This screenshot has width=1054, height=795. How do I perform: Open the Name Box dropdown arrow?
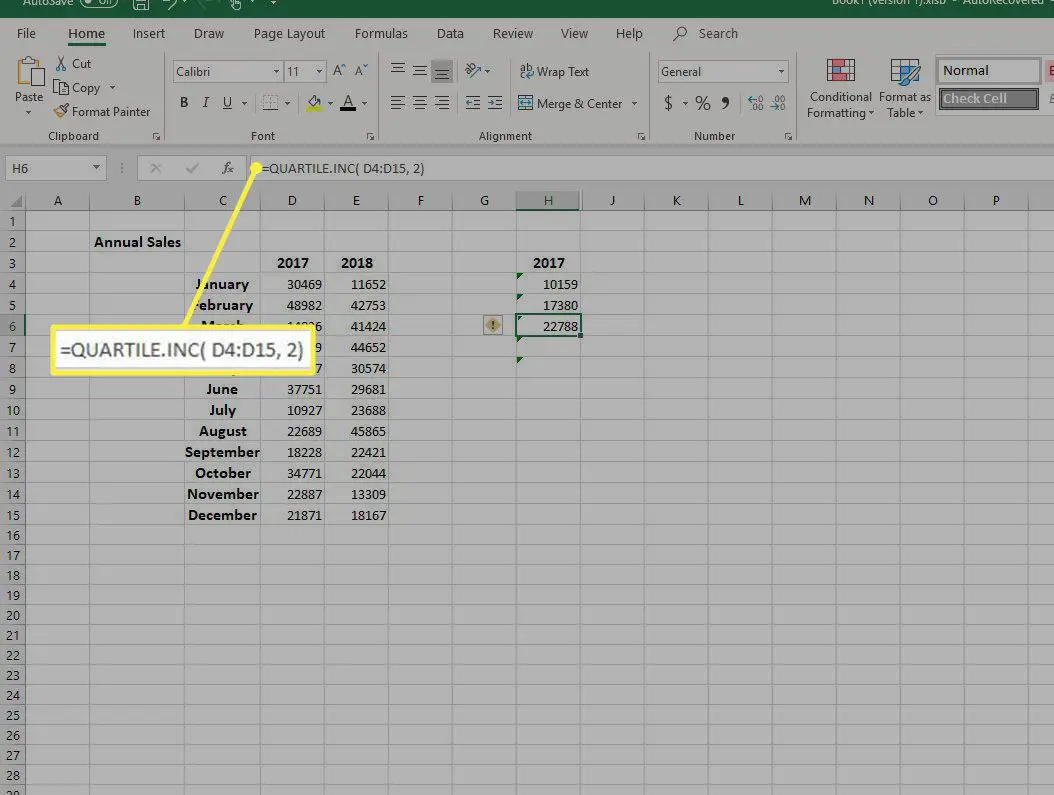[96, 168]
